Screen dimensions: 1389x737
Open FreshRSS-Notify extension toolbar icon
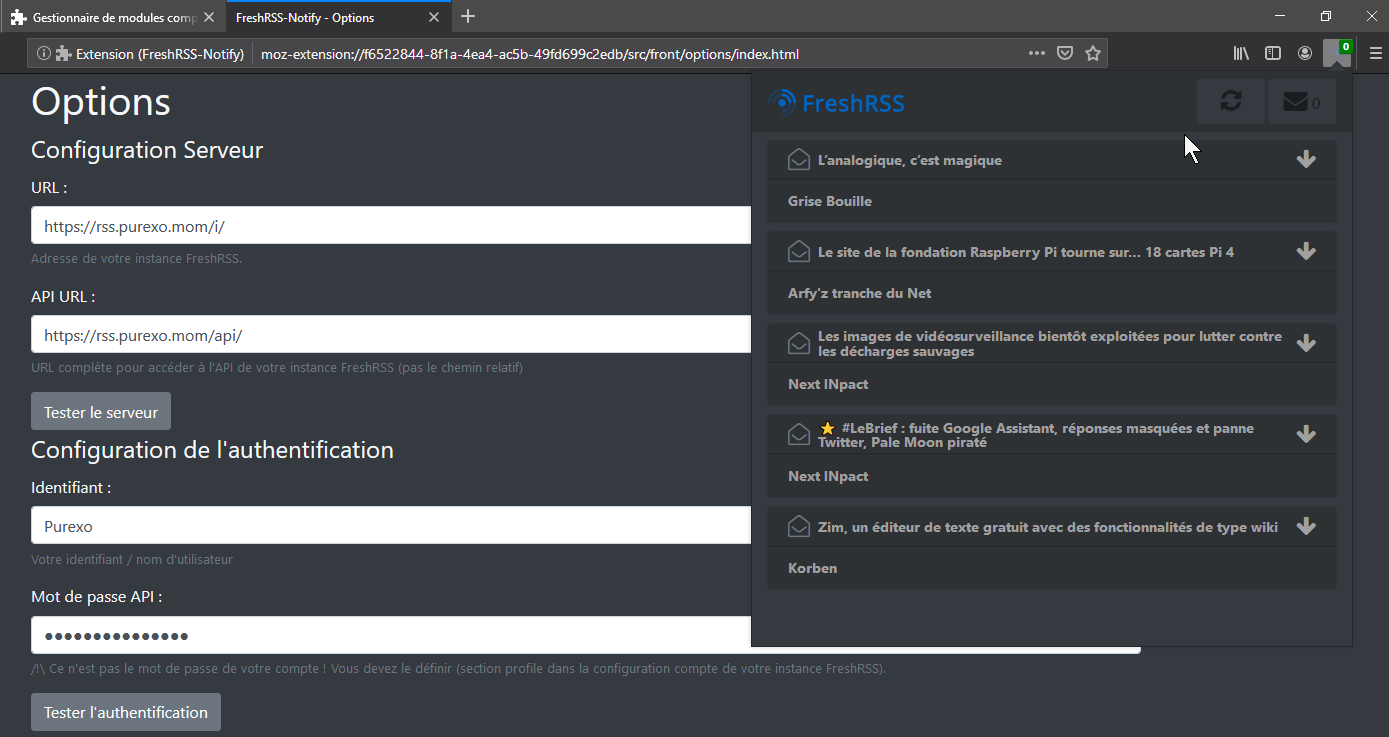(x=1337, y=53)
